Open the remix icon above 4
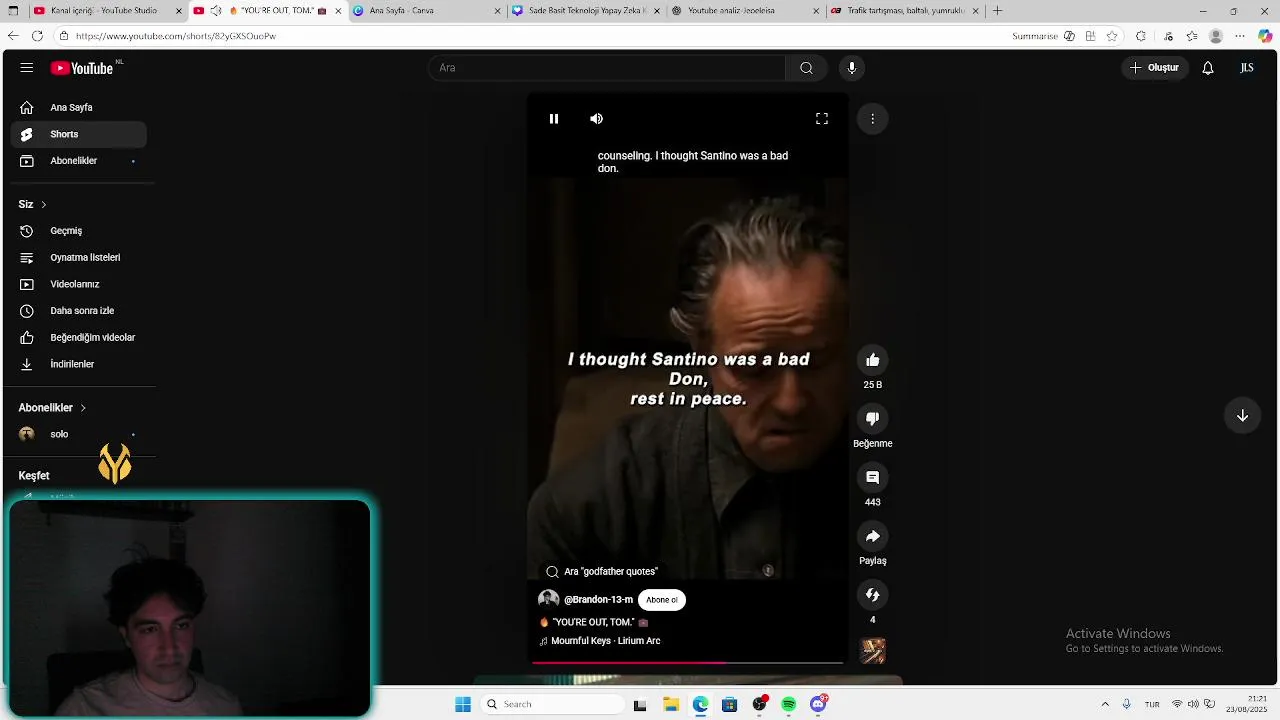The width and height of the screenshot is (1280, 720). coord(873,595)
